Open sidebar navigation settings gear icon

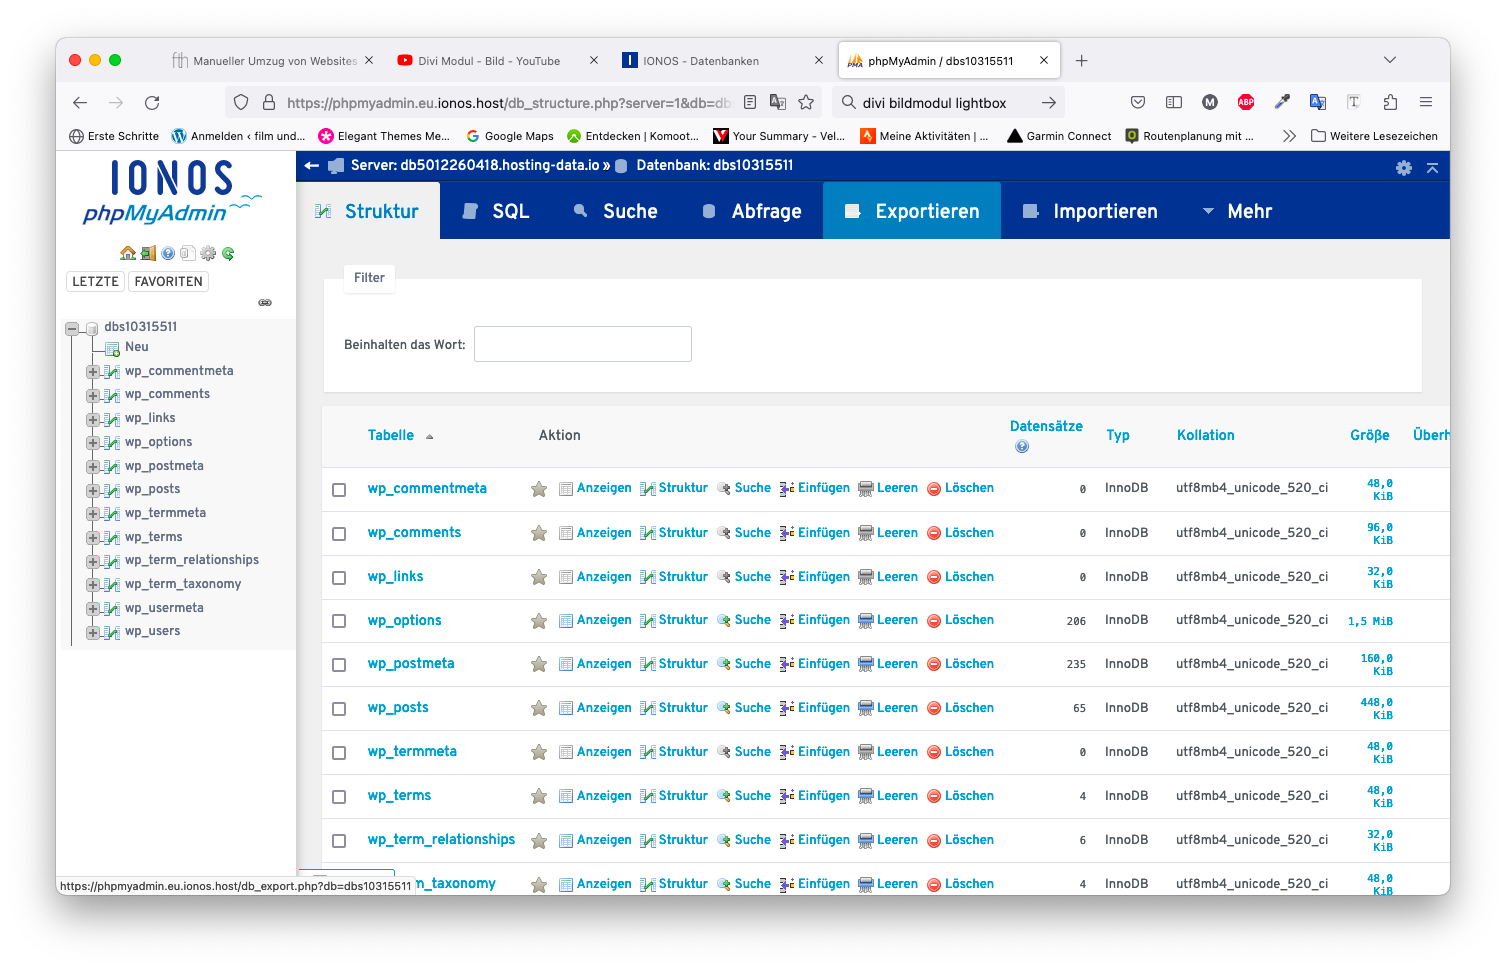(208, 253)
